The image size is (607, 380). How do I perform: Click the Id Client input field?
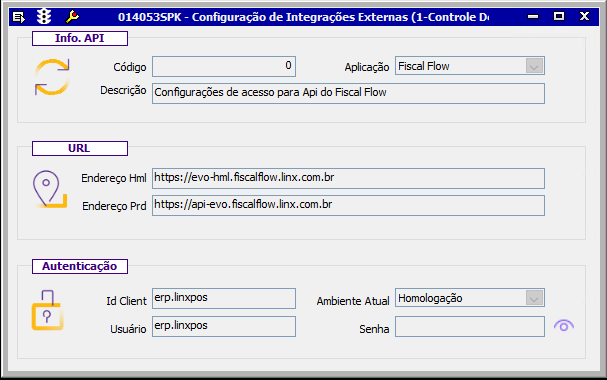tap(224, 298)
